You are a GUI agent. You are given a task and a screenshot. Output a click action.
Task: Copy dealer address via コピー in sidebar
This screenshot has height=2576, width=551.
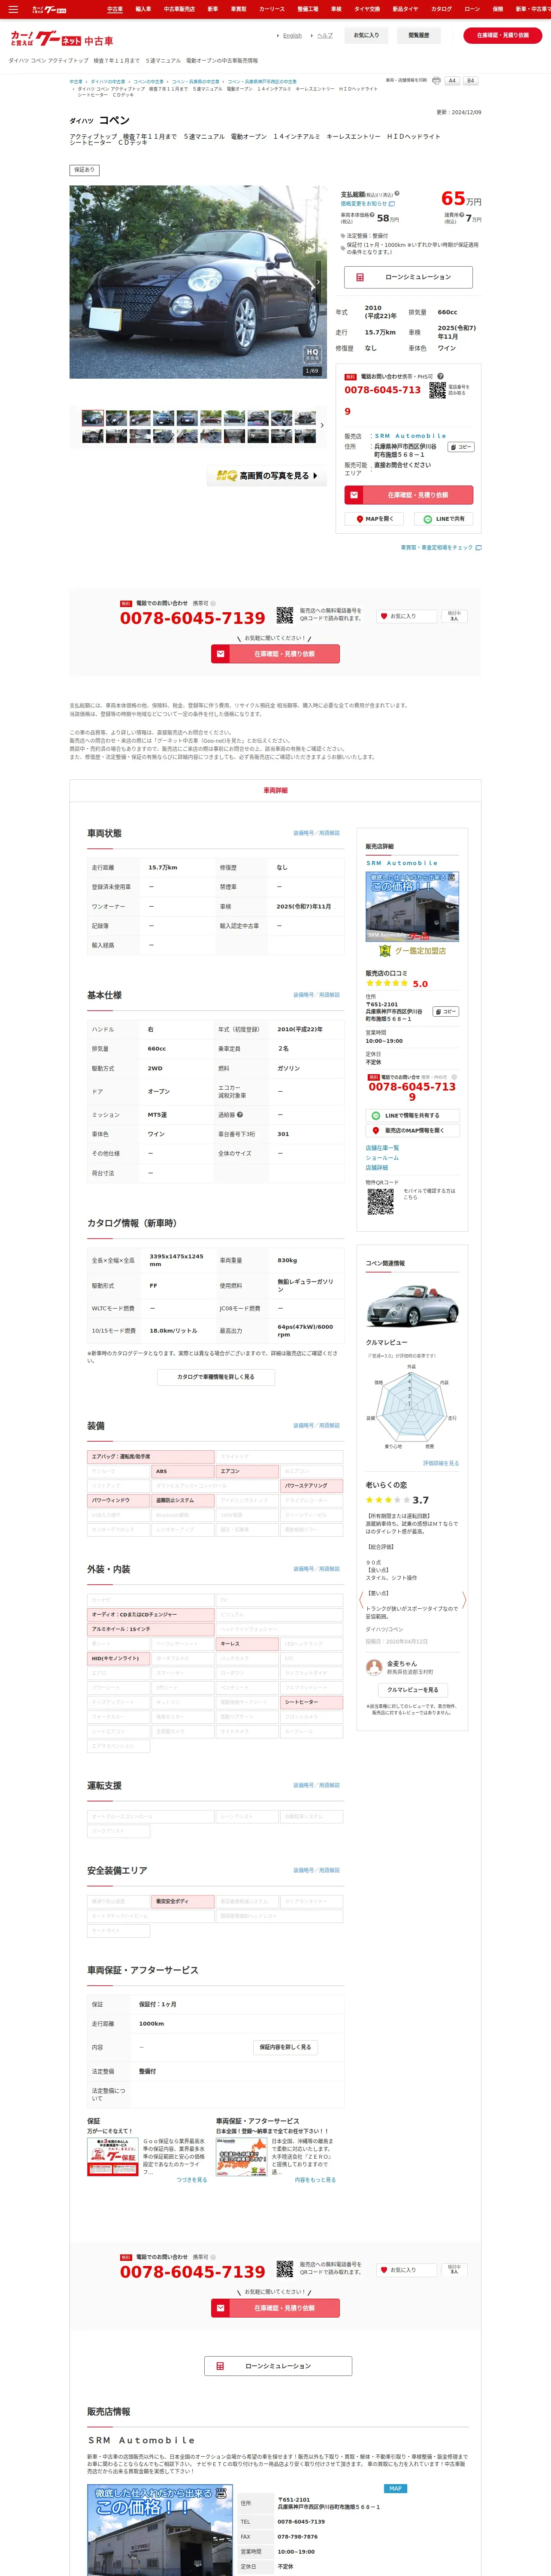tap(445, 1012)
